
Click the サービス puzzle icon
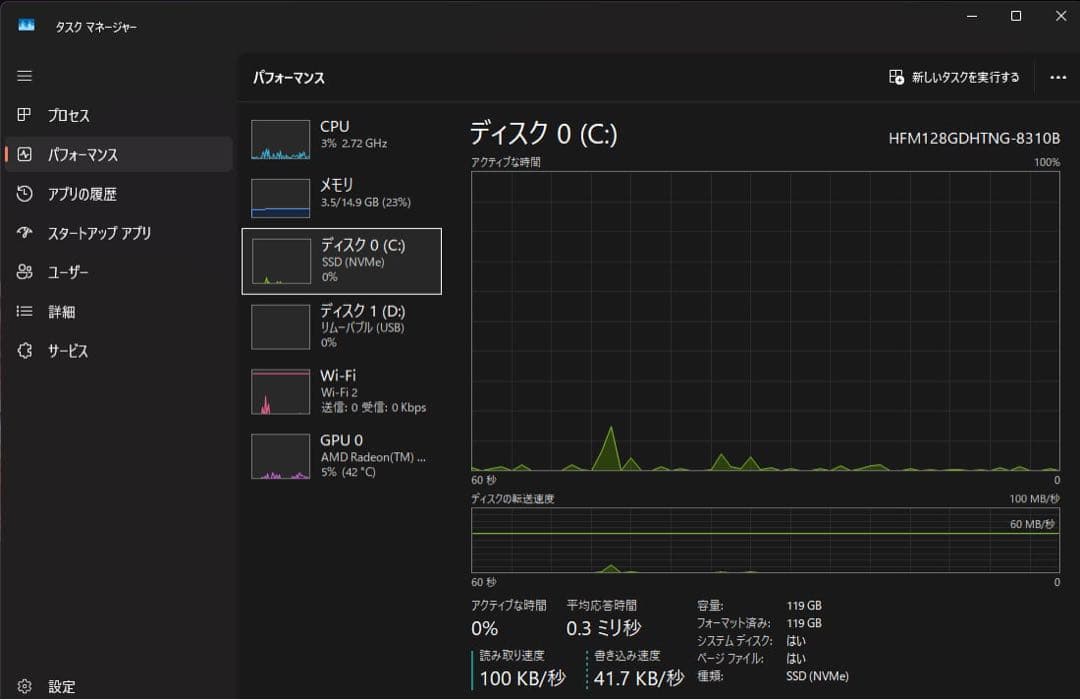(24, 351)
